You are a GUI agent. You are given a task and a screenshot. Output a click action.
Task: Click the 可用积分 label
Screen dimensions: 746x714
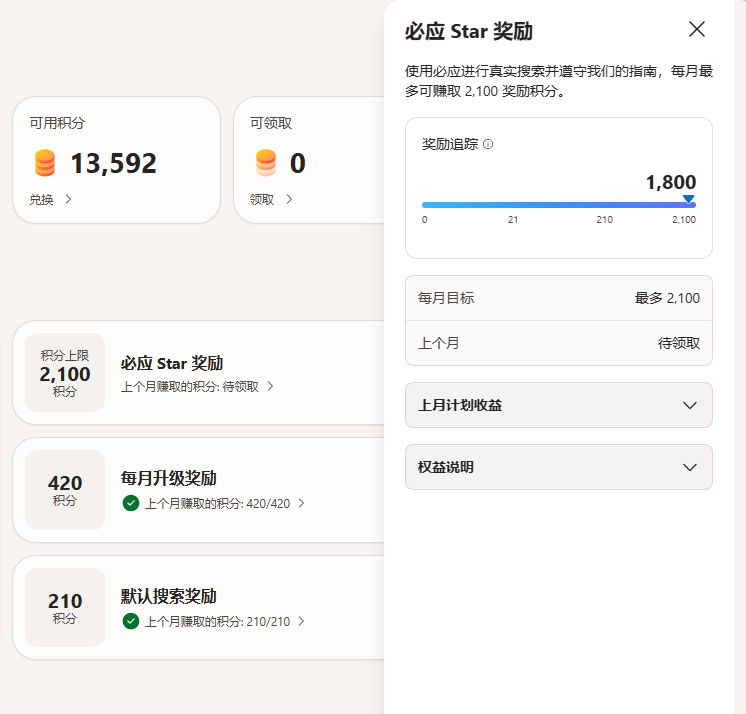tap(57, 123)
